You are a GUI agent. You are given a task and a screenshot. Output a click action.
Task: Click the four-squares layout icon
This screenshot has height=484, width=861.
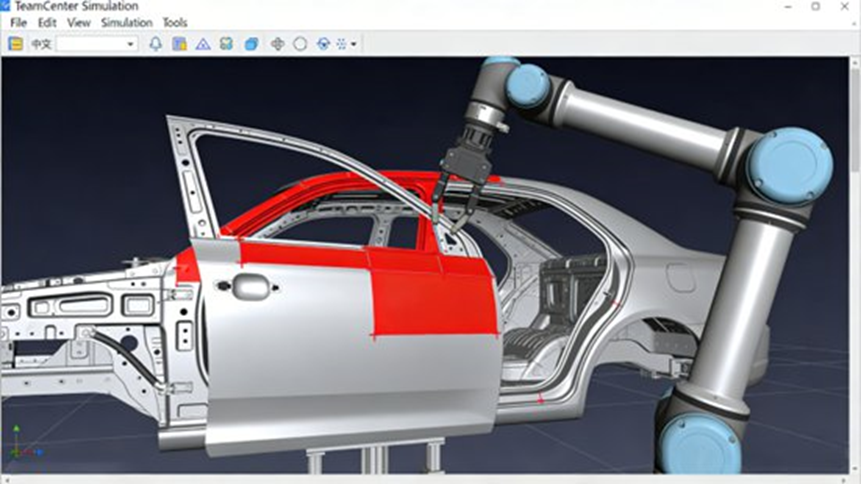coord(227,44)
